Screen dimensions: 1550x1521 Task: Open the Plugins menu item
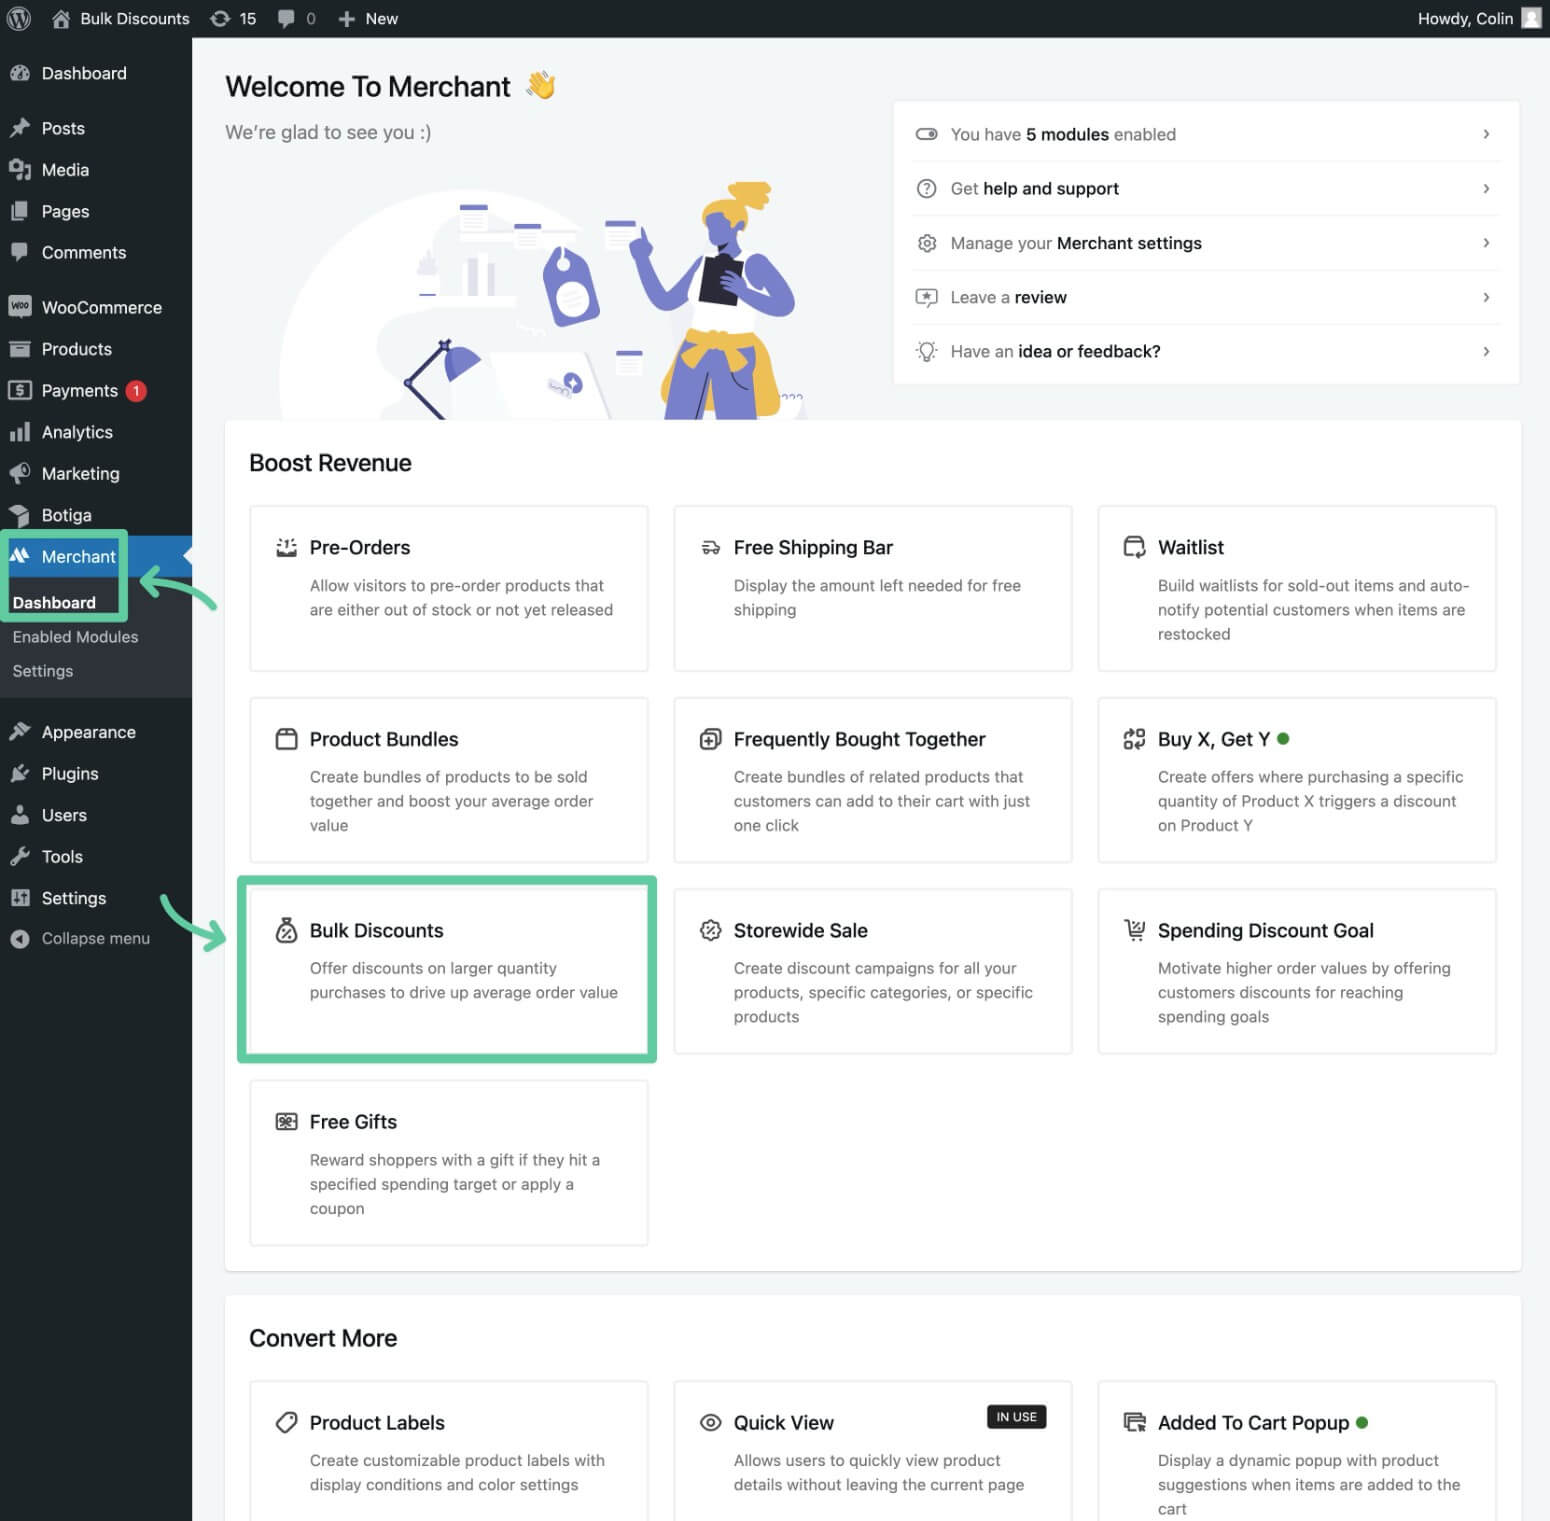click(x=96, y=774)
